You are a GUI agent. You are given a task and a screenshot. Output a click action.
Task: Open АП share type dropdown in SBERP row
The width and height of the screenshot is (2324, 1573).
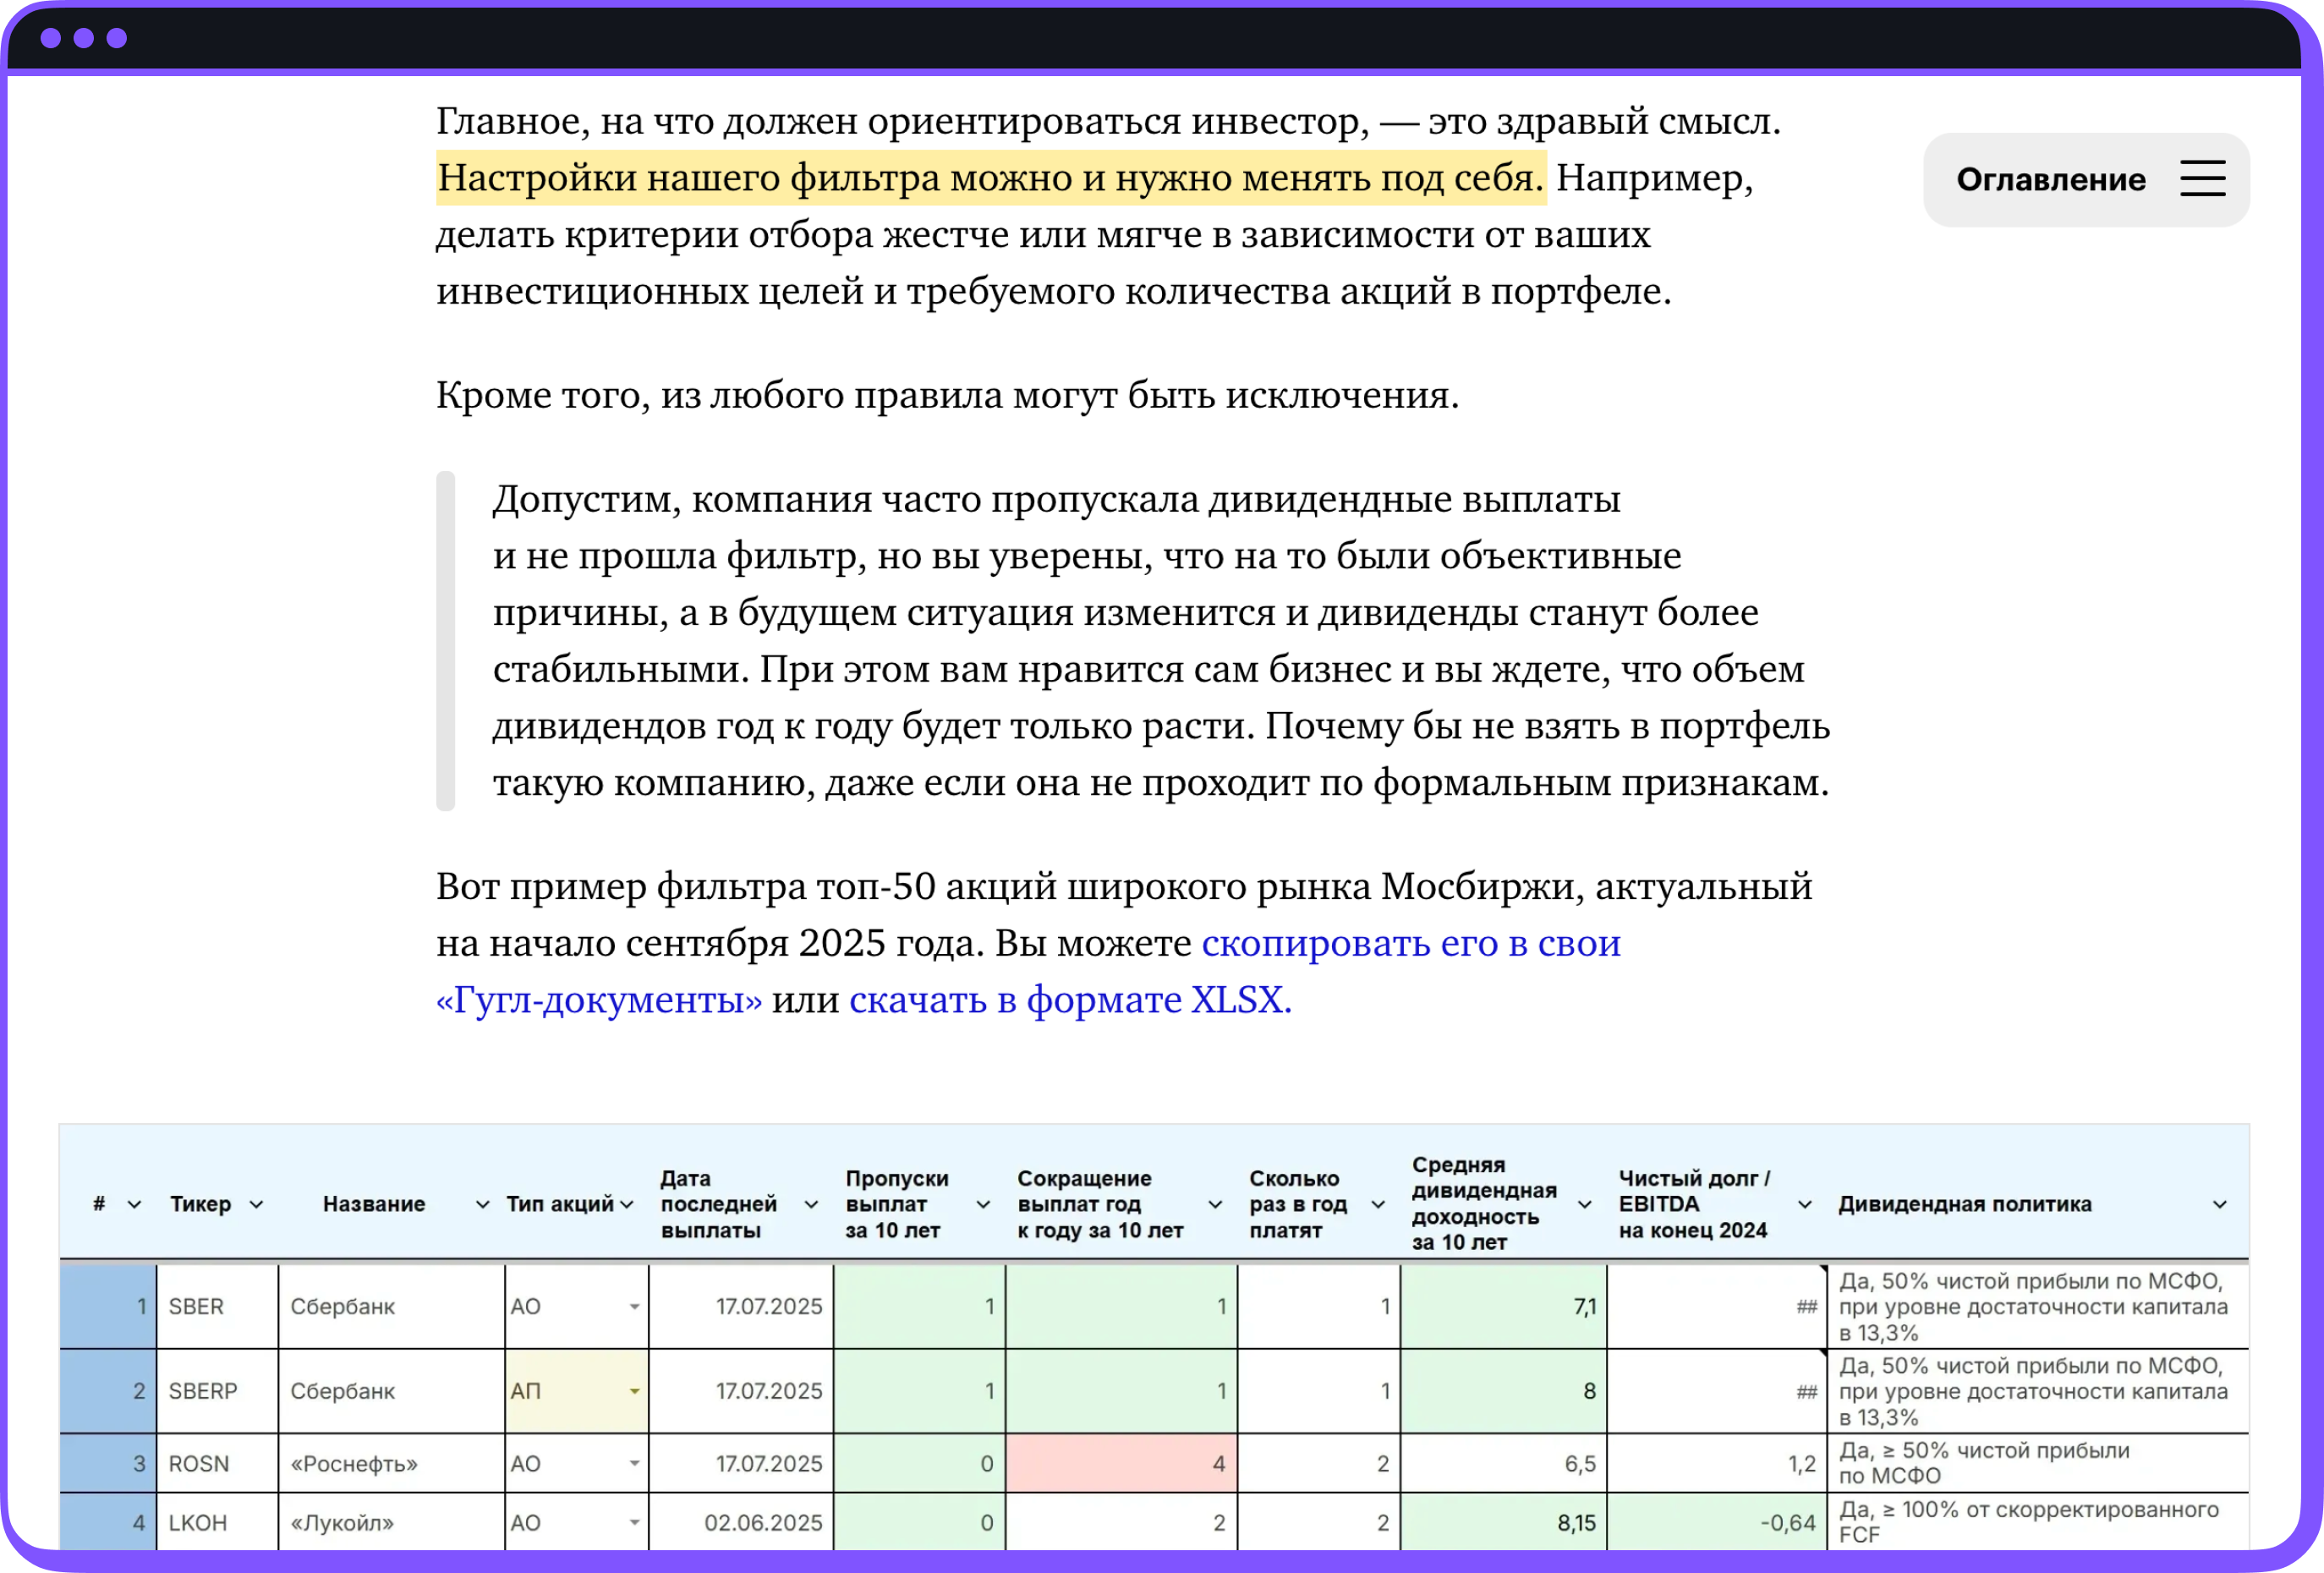(x=634, y=1391)
